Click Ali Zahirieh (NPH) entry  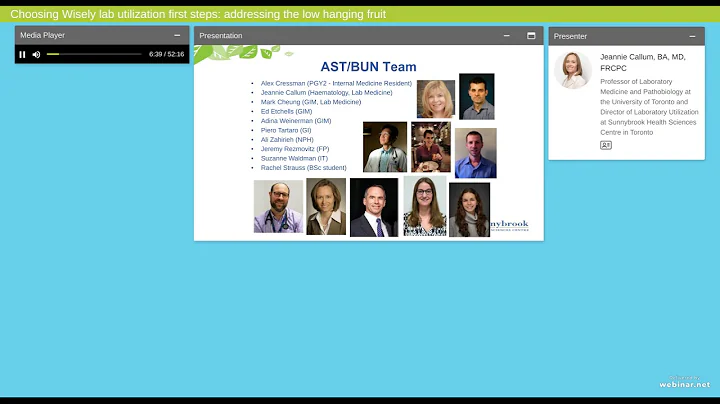click(x=287, y=140)
